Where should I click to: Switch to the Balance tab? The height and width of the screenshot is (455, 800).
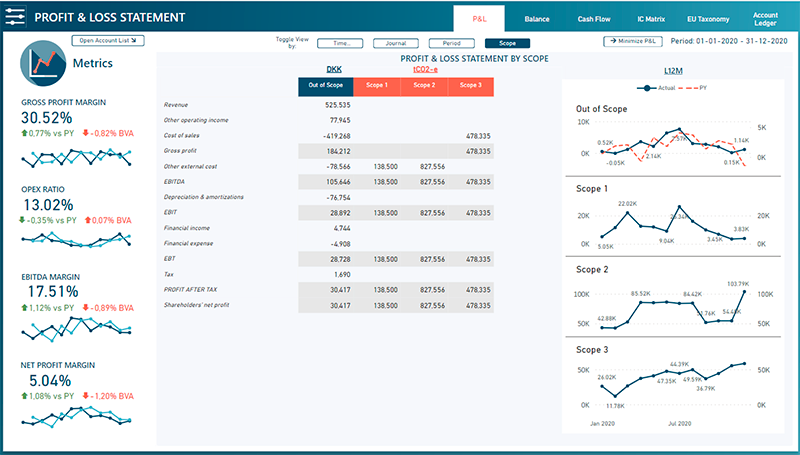click(537, 18)
